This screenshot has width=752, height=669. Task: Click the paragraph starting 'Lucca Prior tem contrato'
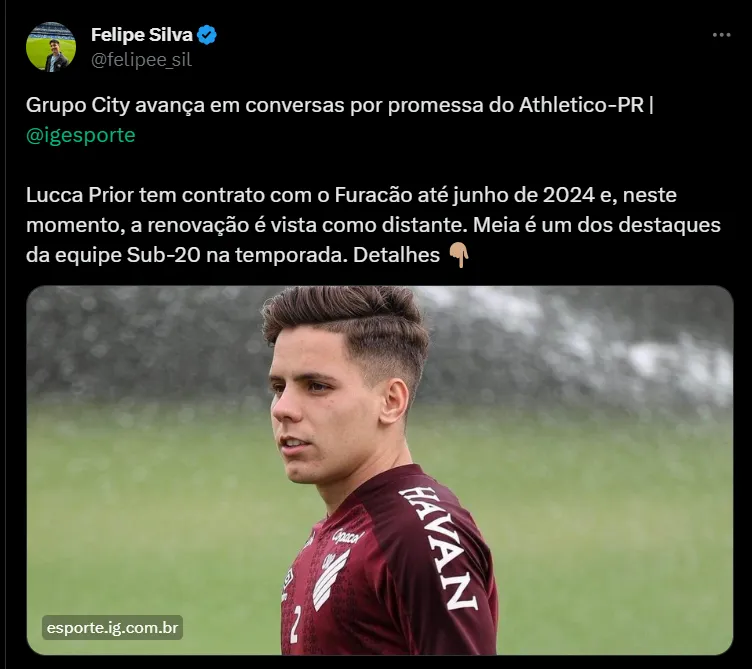[373, 225]
